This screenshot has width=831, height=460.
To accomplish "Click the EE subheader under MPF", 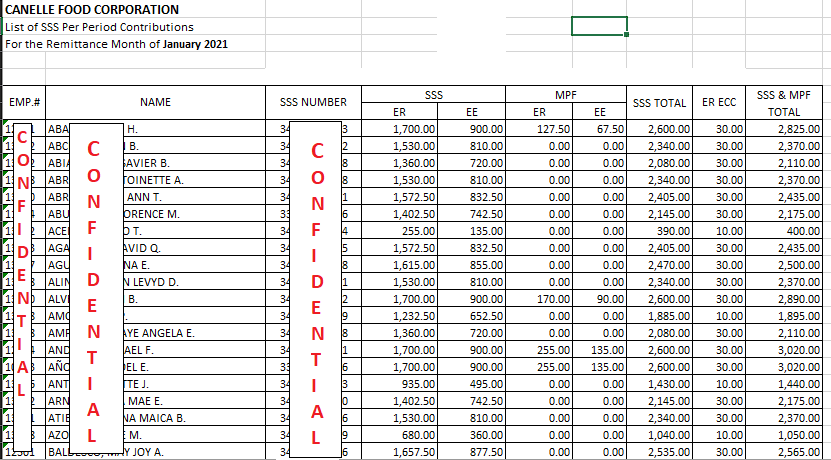I will pos(599,111).
